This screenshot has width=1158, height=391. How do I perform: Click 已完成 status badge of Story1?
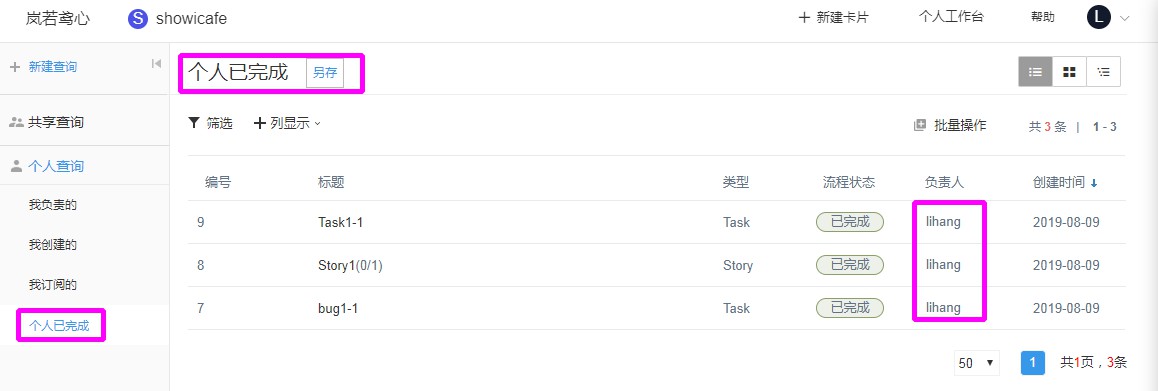850,265
